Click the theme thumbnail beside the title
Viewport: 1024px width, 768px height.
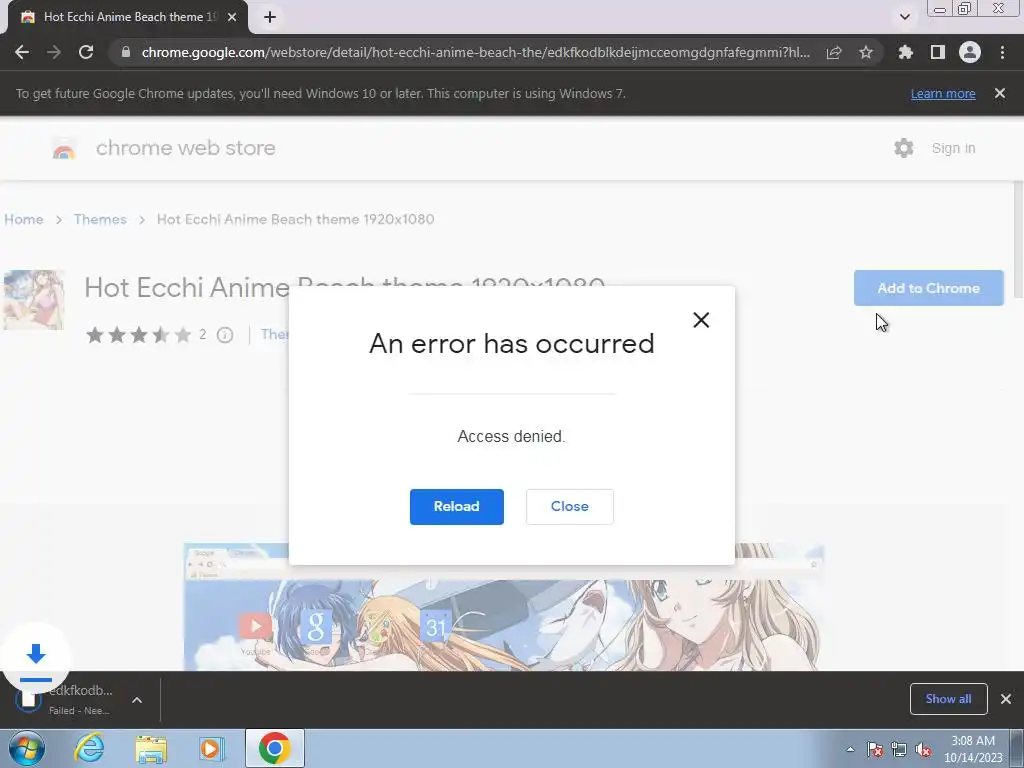34,300
